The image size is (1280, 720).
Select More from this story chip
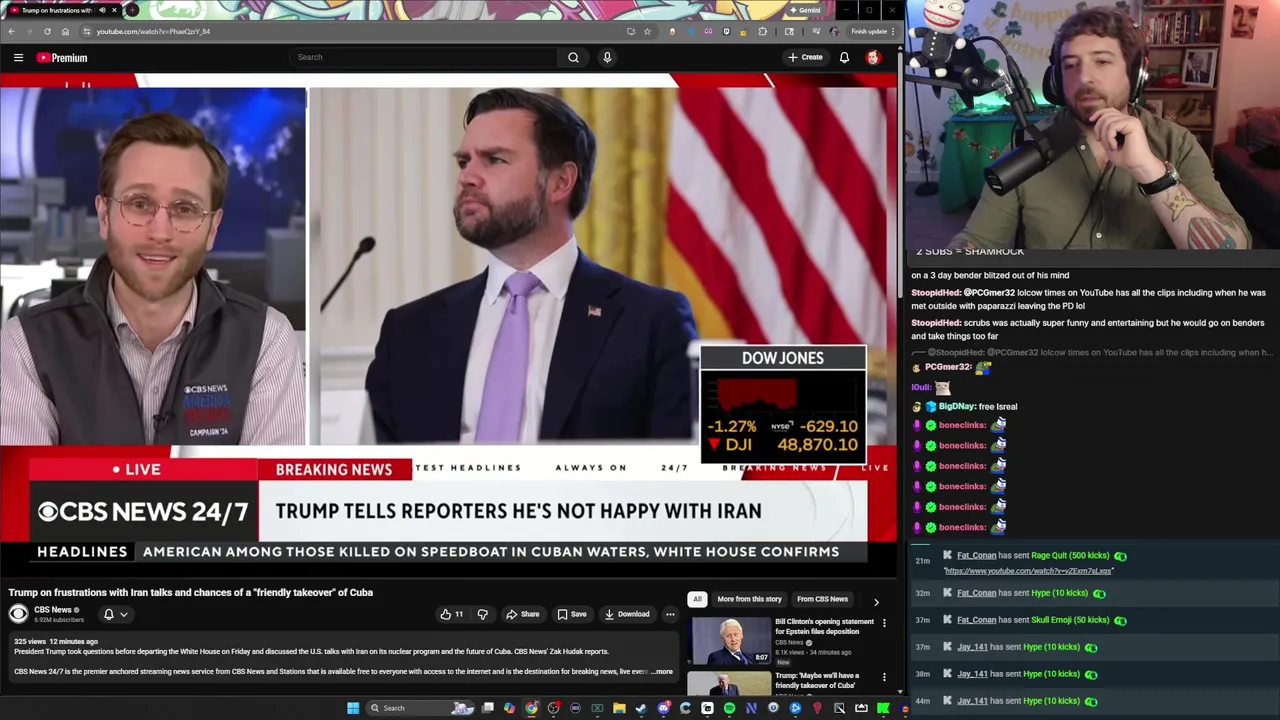click(x=749, y=599)
